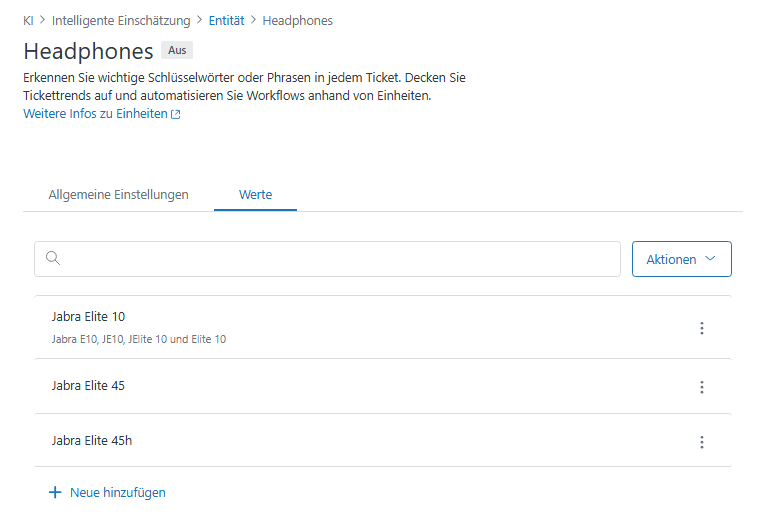Switch to the Allgemeine Einstellungen tab
This screenshot has height=523, width=758.
click(118, 195)
